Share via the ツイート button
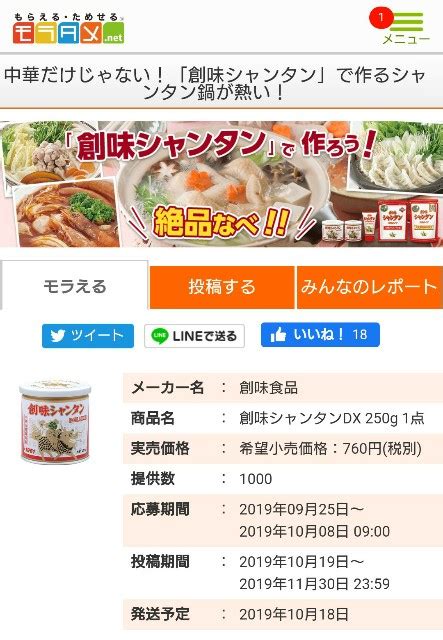443x640 pixels. pyautogui.click(x=88, y=336)
